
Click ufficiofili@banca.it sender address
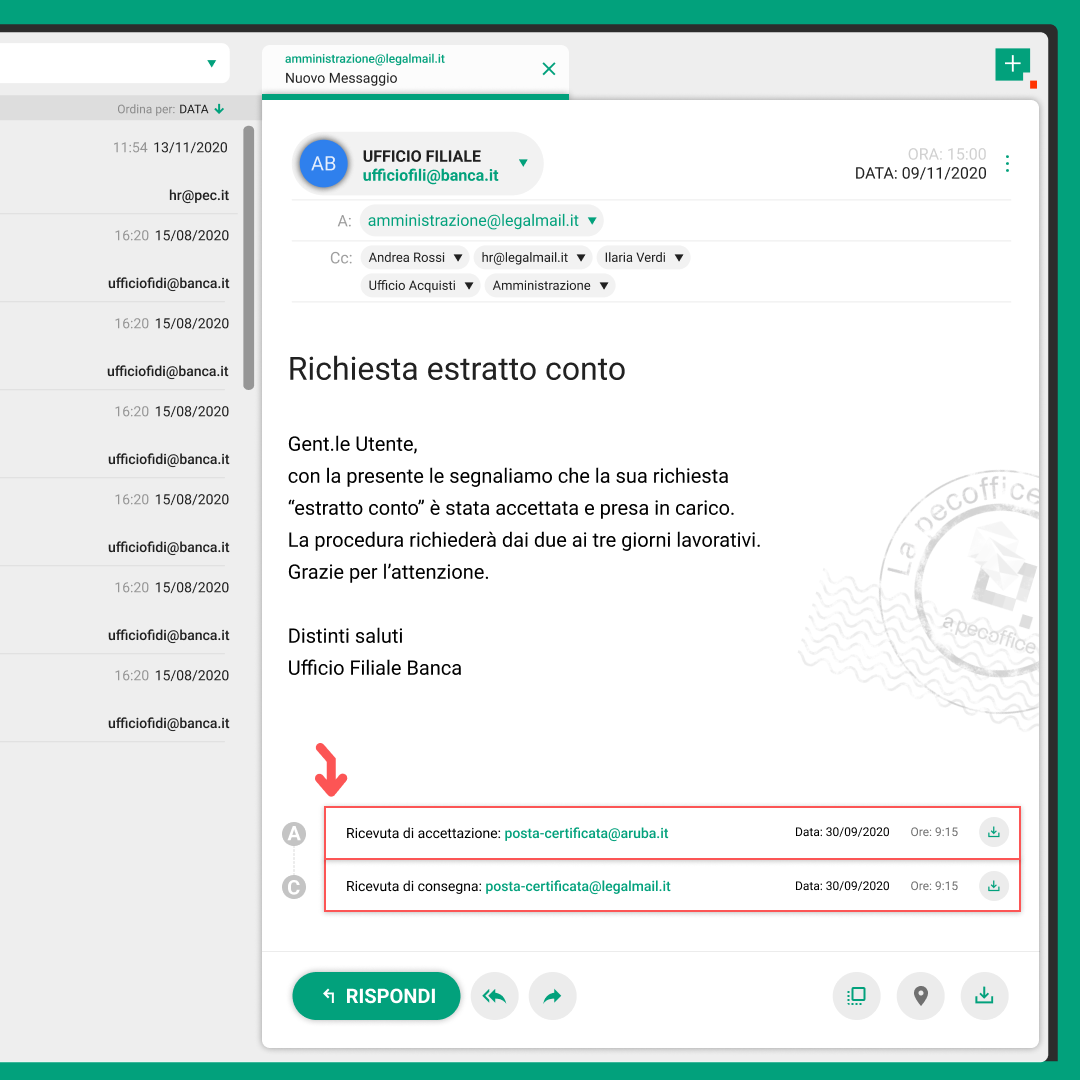coord(430,176)
